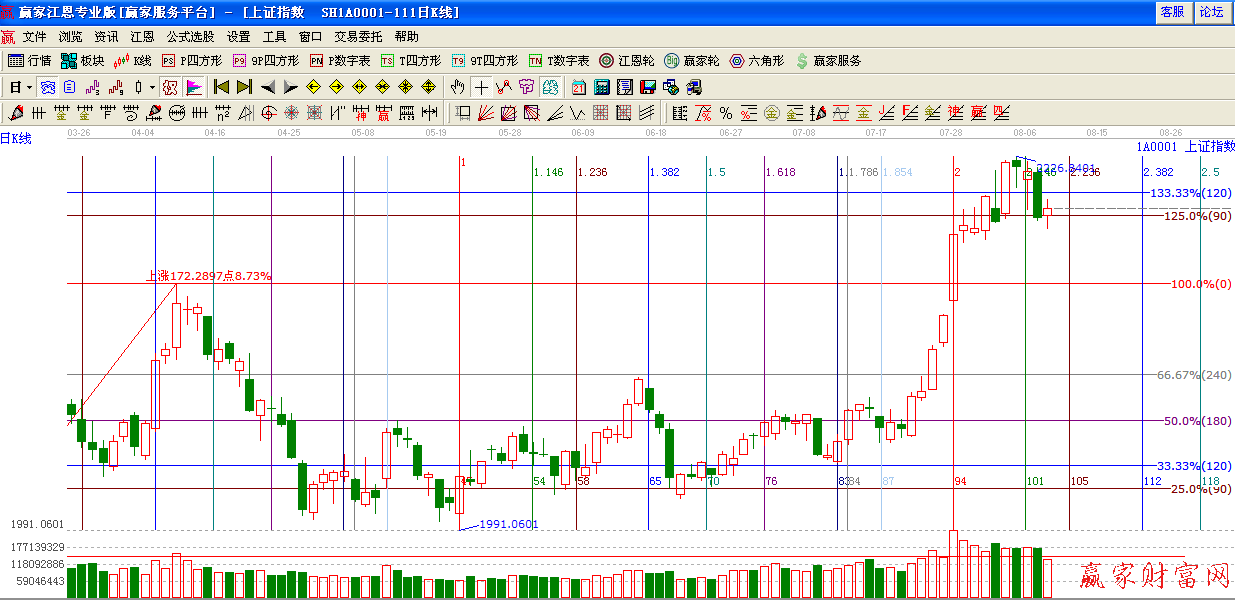Open the calendar icon in toolbar
Viewport: 1235px width, 600px height.
pos(579,87)
